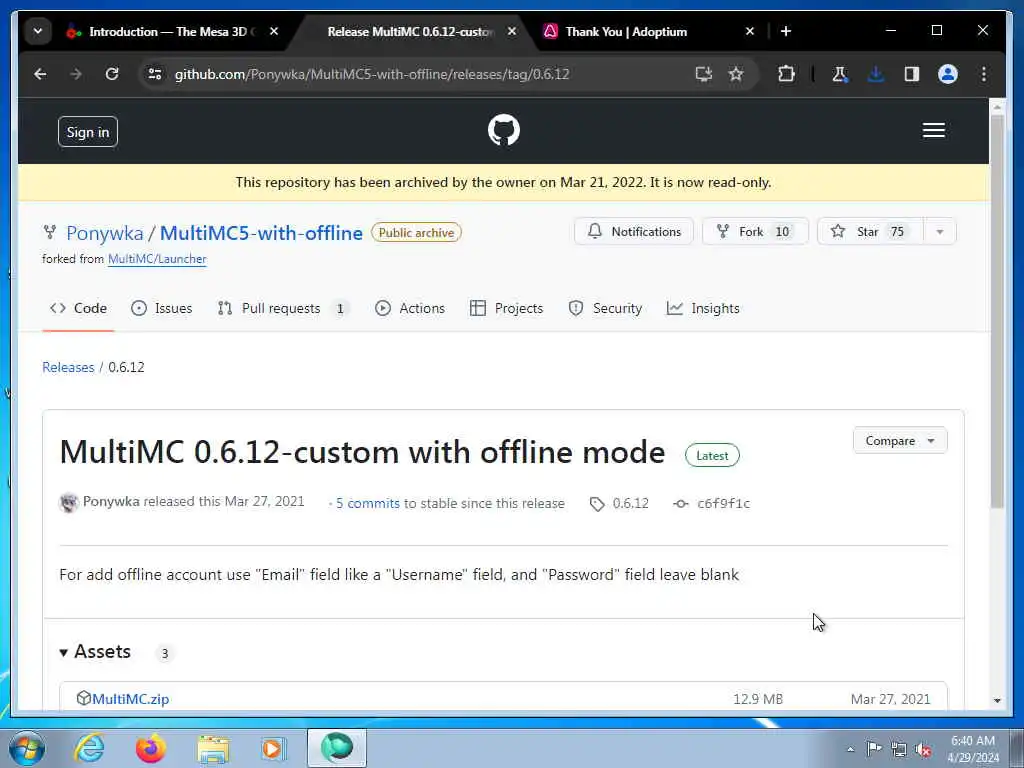Select the Pull requests tab

[x=283, y=308]
